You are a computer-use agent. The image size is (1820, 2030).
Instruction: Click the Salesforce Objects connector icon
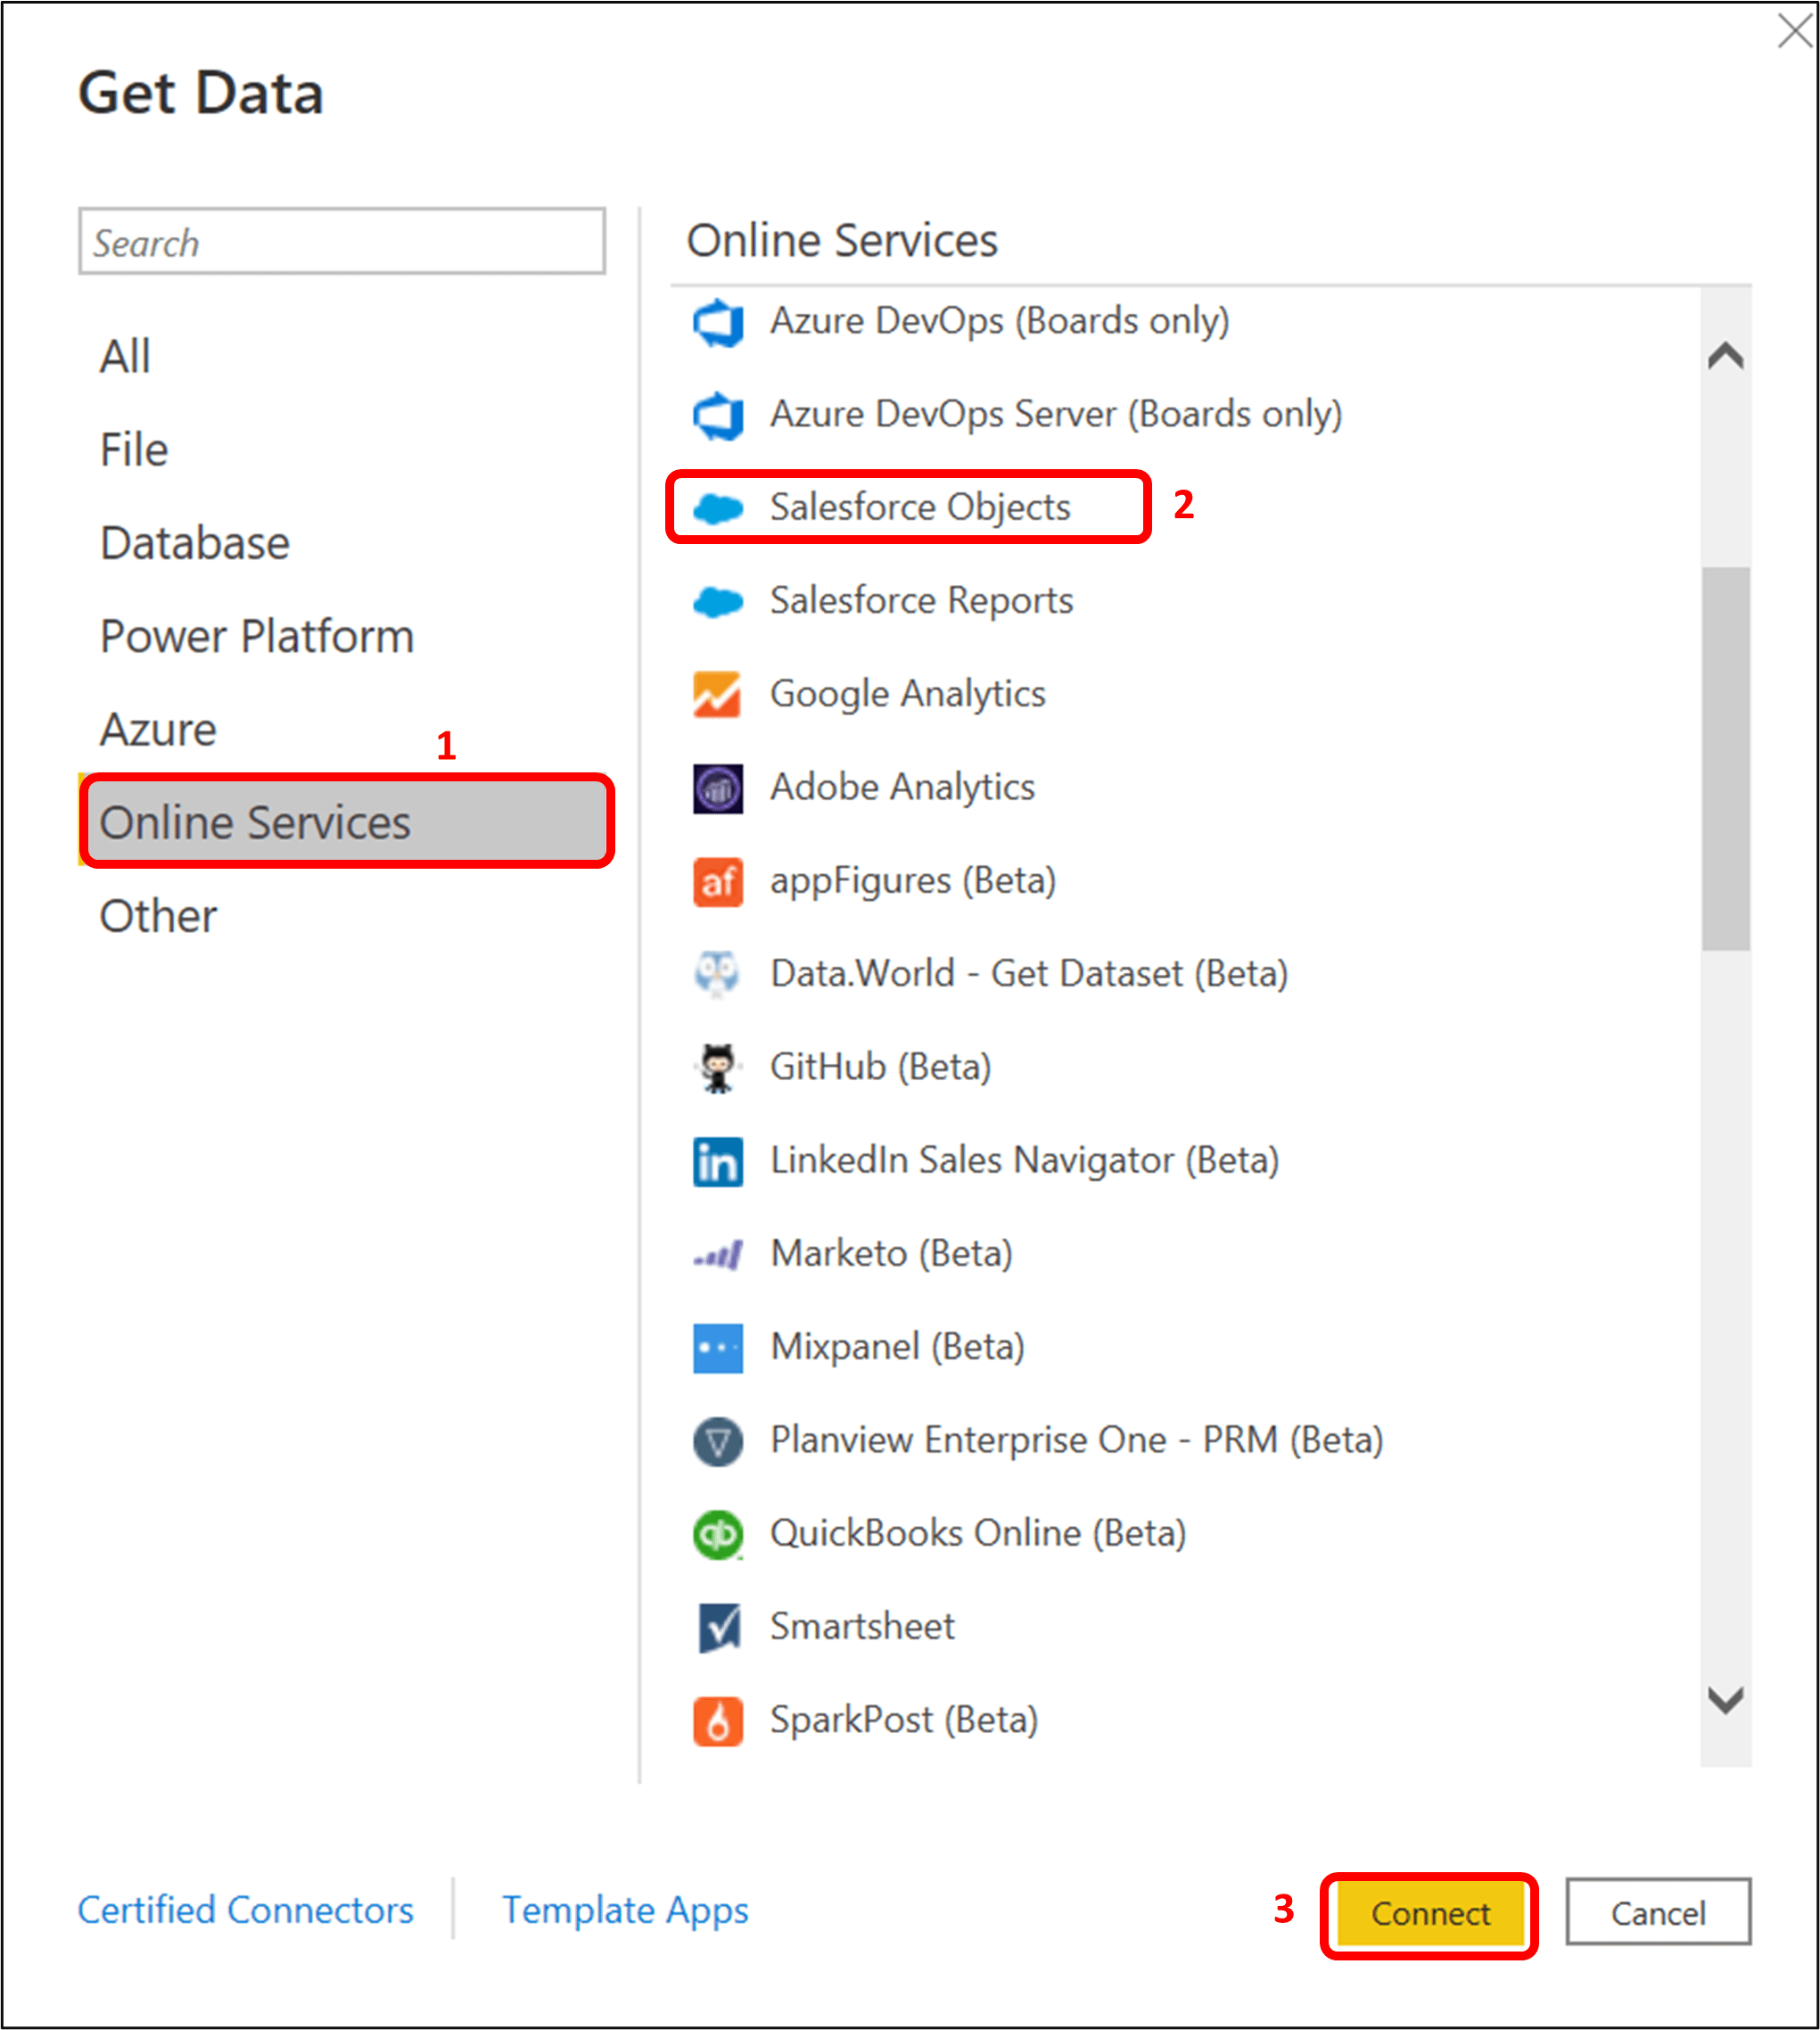click(x=717, y=508)
